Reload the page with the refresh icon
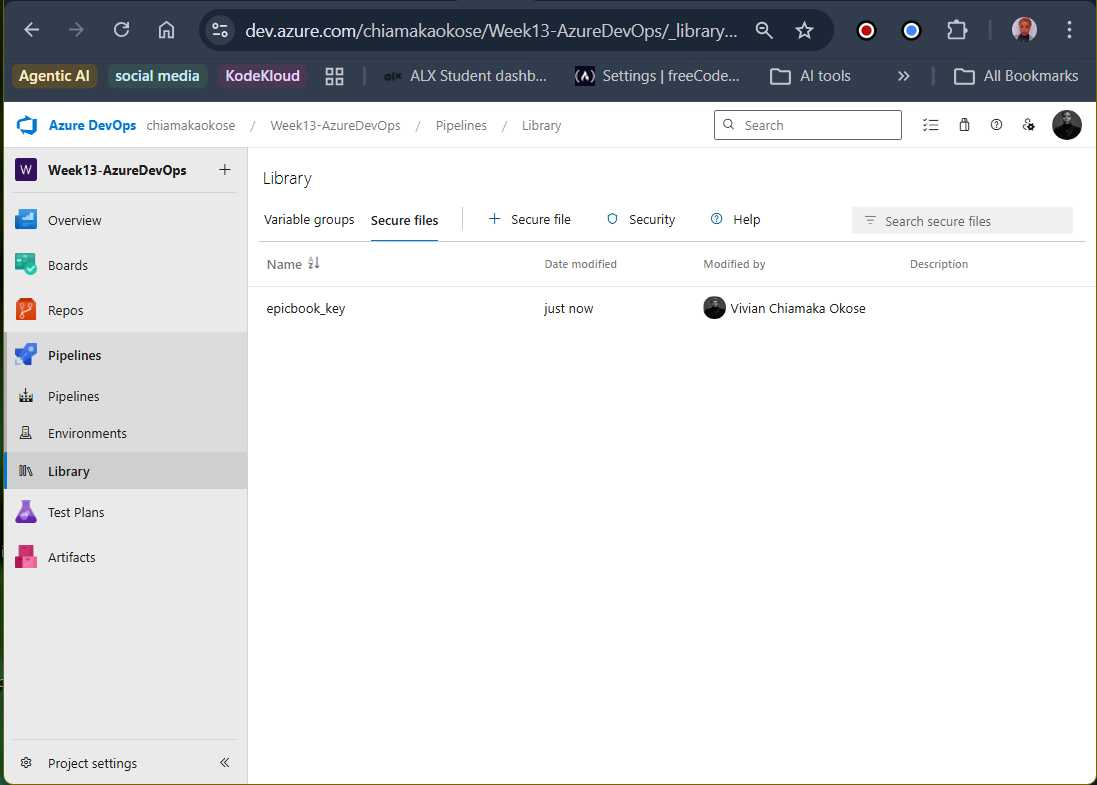The image size is (1097, 785). pyautogui.click(x=122, y=30)
